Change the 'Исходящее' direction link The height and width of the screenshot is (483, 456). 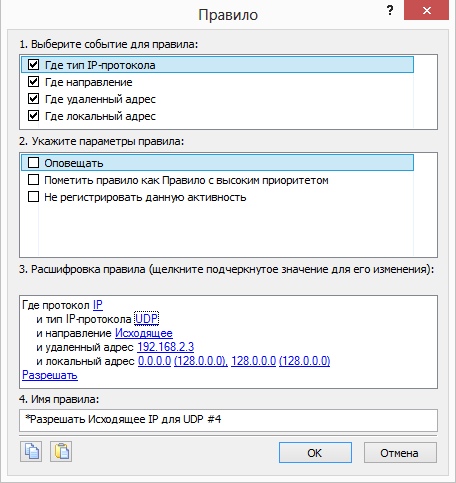click(144, 333)
